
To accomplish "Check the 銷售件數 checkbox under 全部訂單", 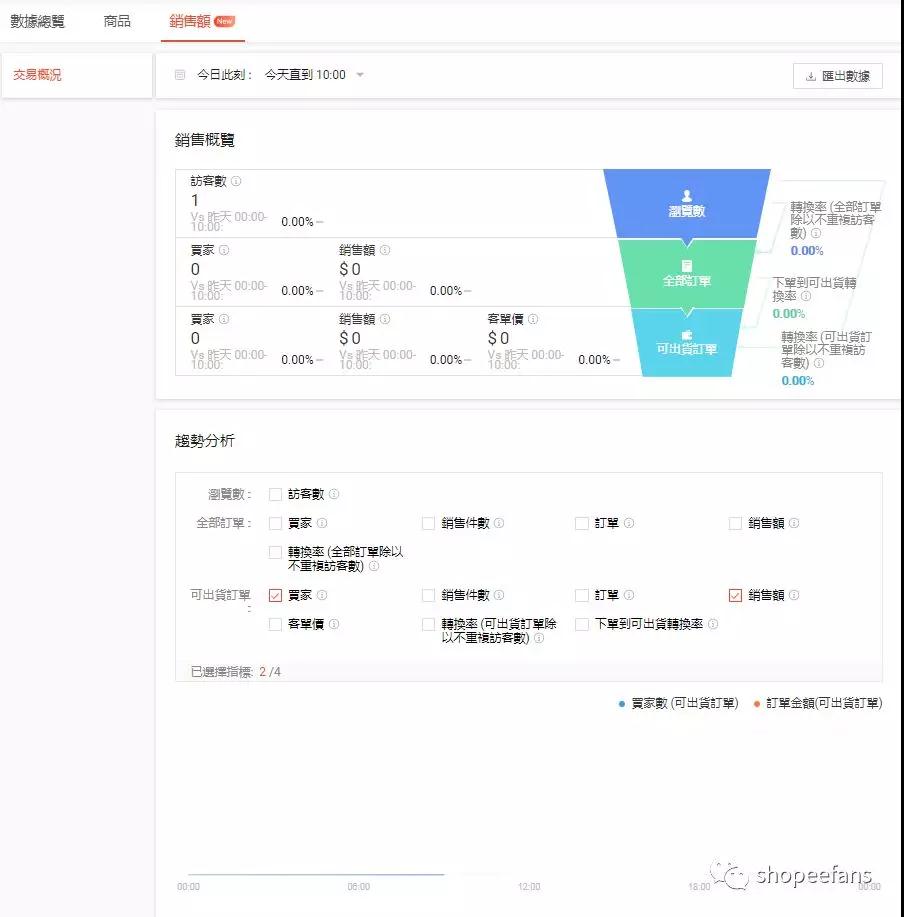I will point(429,522).
